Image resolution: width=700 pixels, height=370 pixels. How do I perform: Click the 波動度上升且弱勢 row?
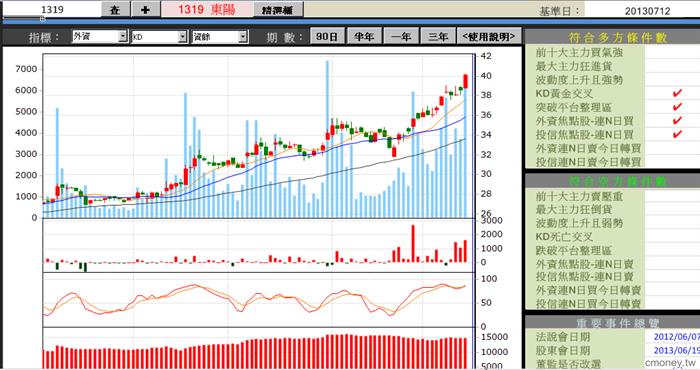pos(612,223)
